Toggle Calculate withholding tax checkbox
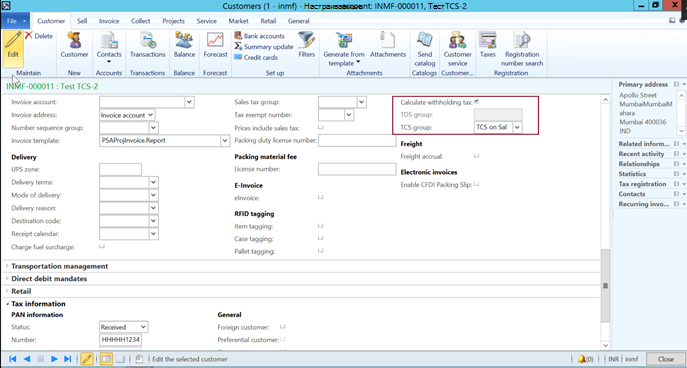The image size is (687, 368). tap(476, 102)
